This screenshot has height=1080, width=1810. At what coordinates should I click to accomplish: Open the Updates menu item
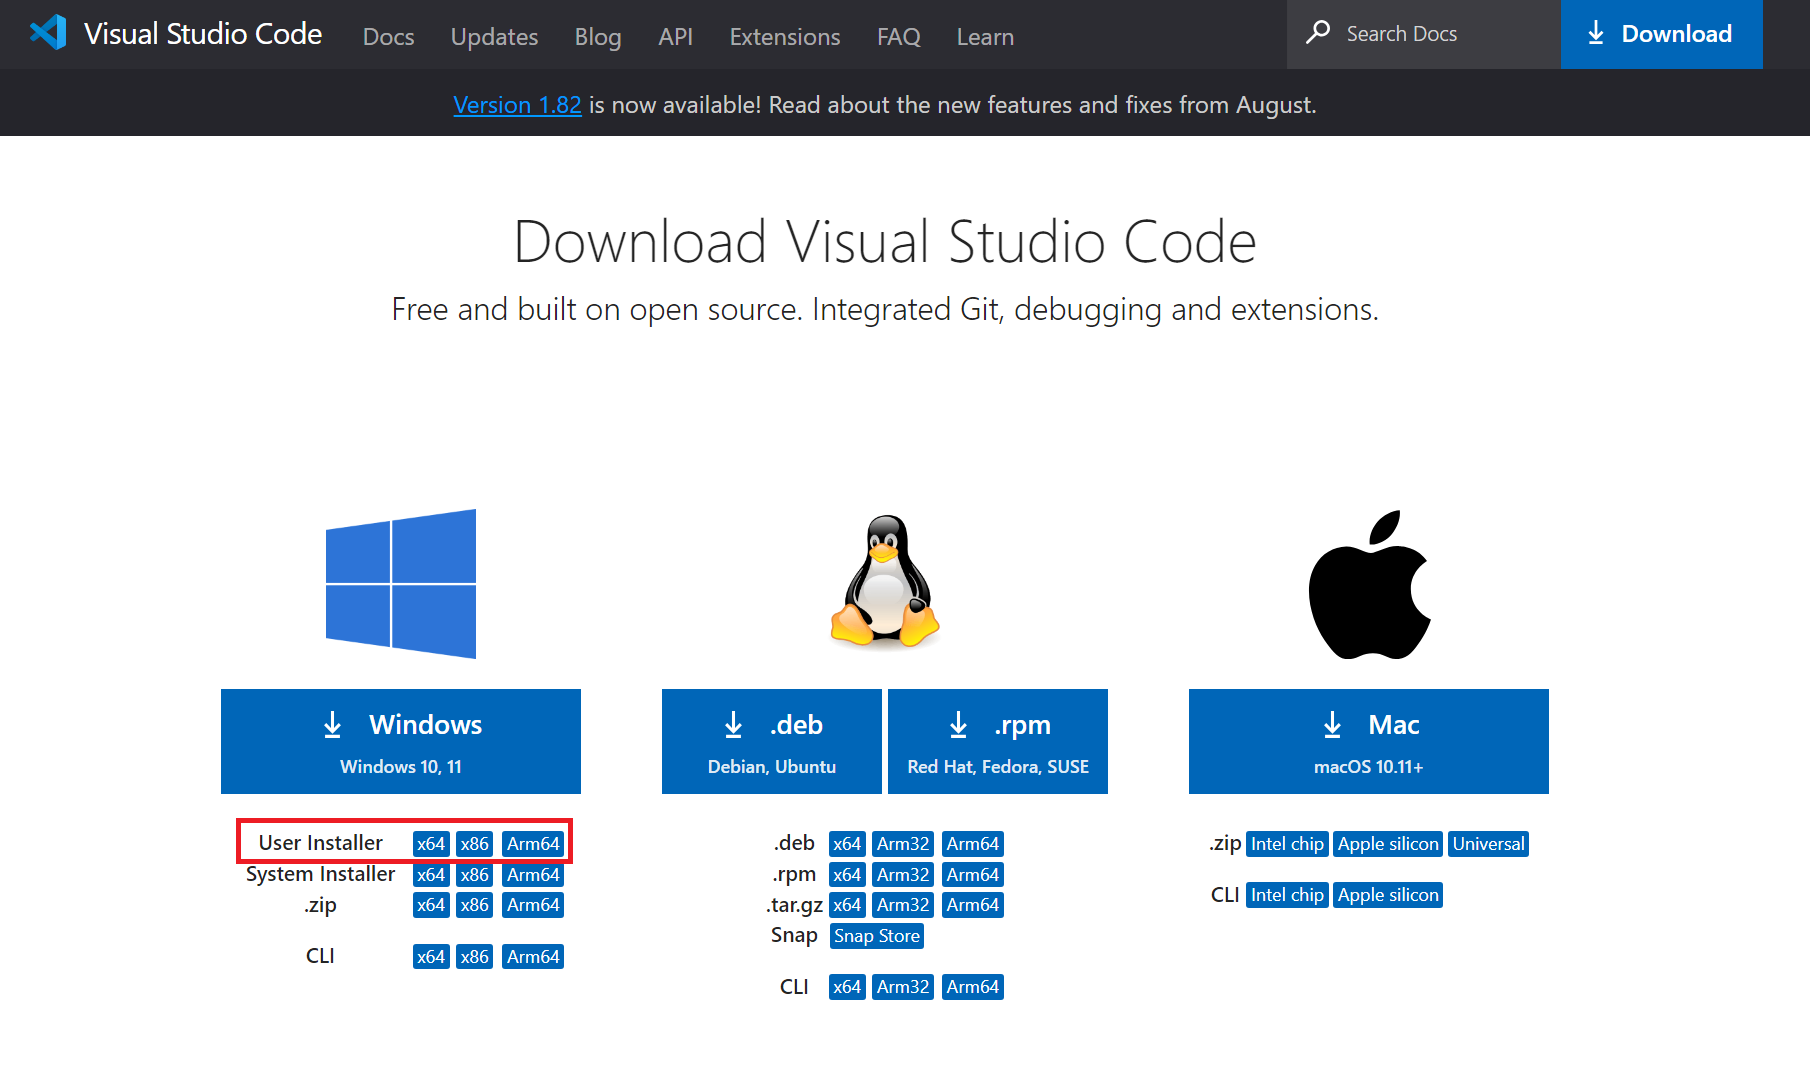(494, 37)
